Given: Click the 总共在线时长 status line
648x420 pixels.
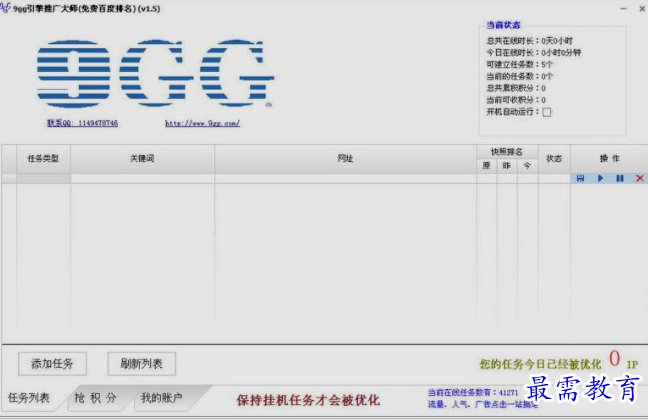Looking at the screenshot, I should click(530, 41).
